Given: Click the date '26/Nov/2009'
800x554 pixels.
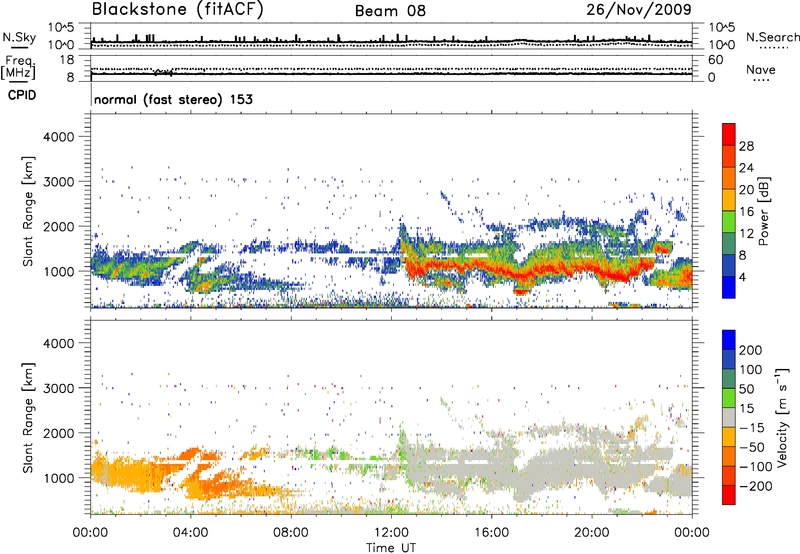Looking at the screenshot, I should 639,10.
